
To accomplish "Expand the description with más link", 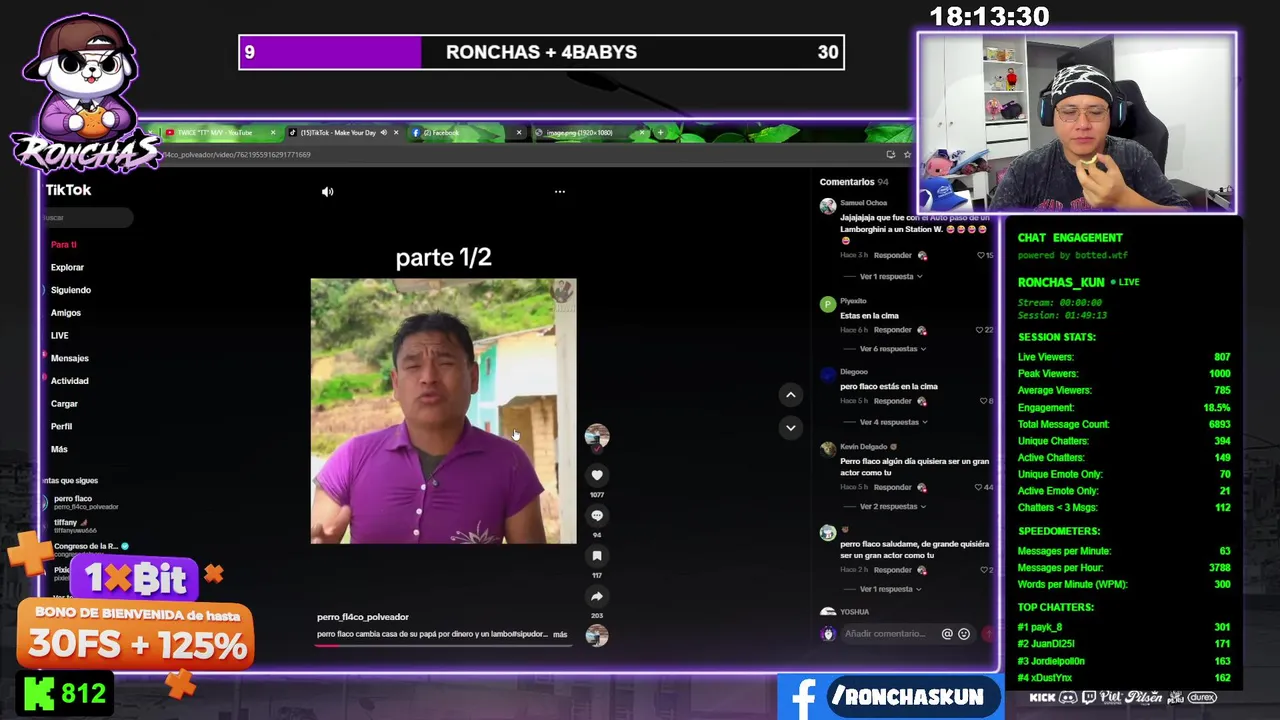I will (560, 634).
